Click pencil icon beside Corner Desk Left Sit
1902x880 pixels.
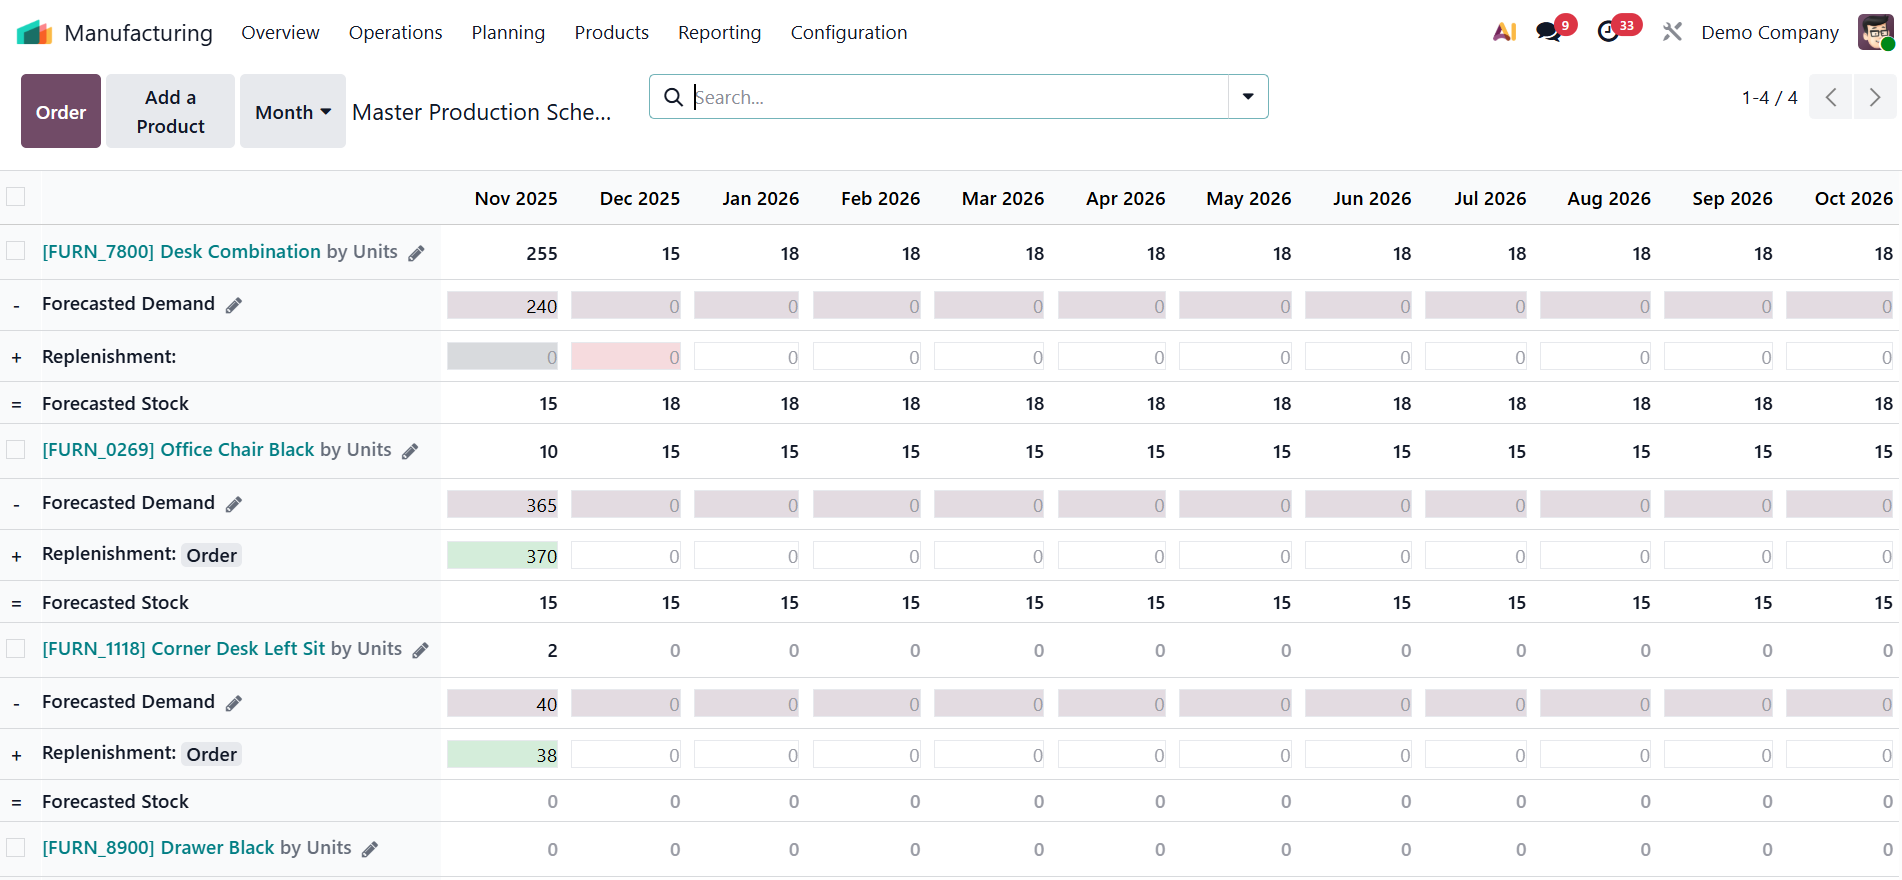click(x=420, y=650)
